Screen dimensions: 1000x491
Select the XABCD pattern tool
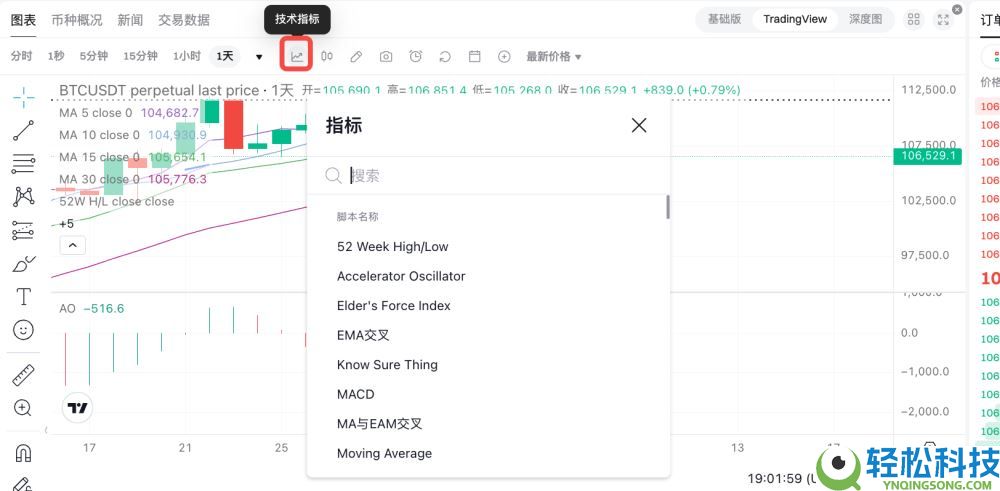[x=24, y=196]
